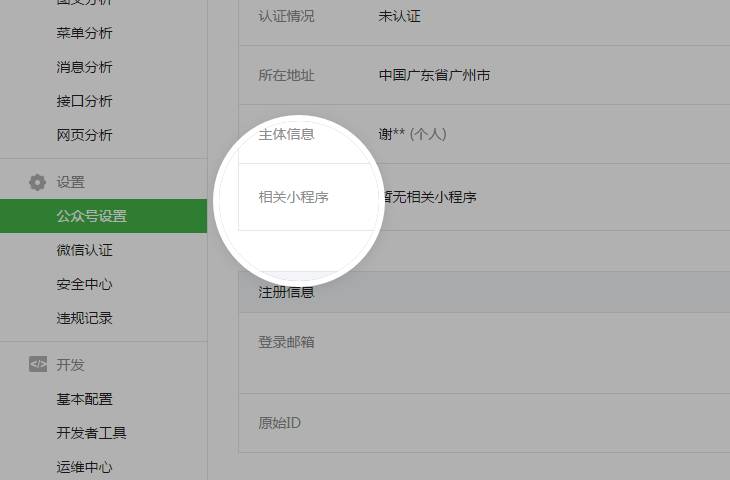Select 消息分析 from the sidebar
The width and height of the screenshot is (730, 480).
tap(84, 67)
